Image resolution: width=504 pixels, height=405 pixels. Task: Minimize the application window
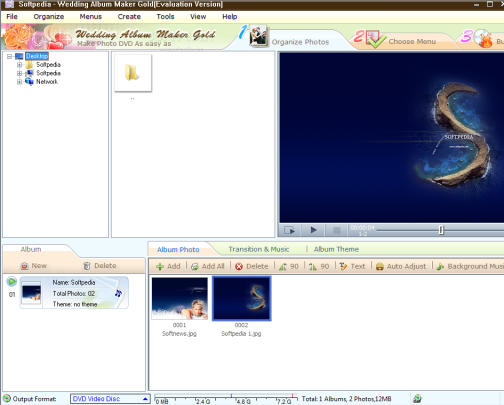[476, 4]
